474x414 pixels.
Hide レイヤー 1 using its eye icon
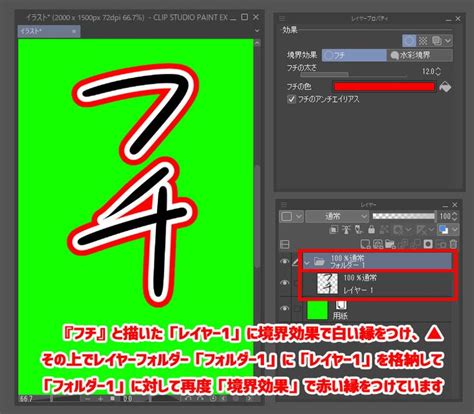(284, 283)
